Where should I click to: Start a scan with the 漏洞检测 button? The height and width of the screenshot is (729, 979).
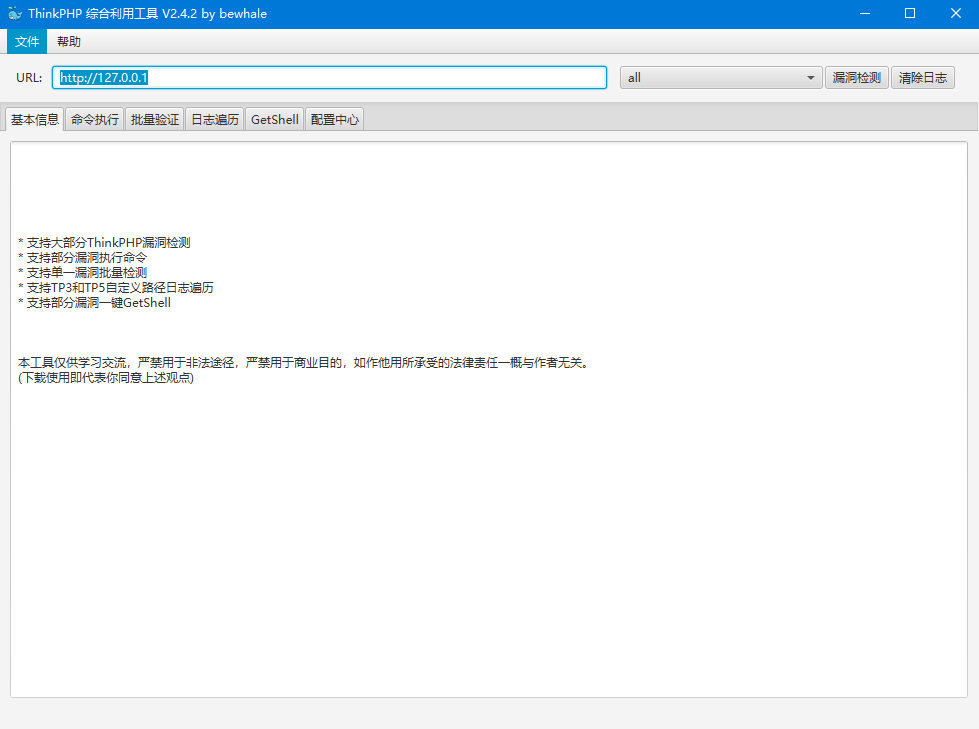856,77
